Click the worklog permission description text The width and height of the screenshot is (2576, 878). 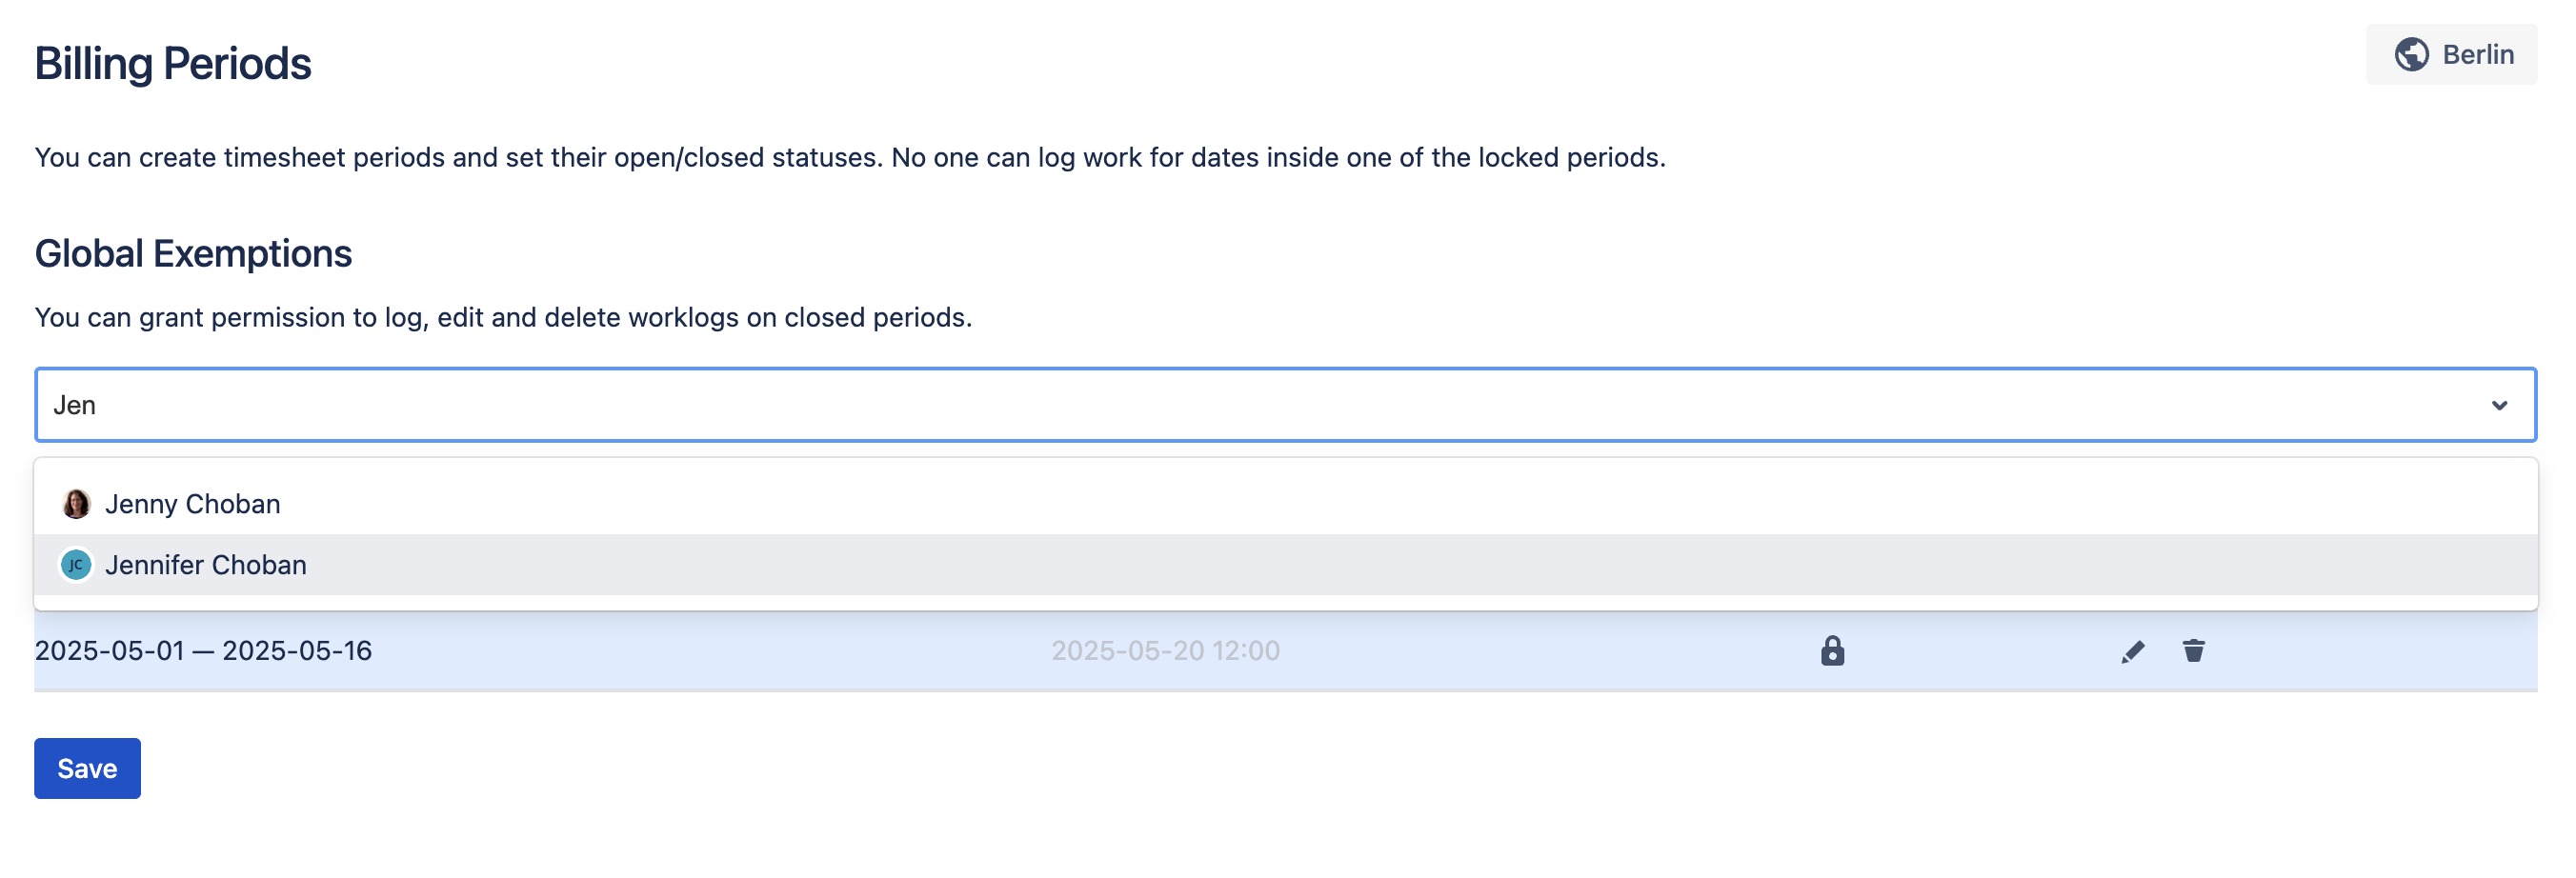pos(503,318)
